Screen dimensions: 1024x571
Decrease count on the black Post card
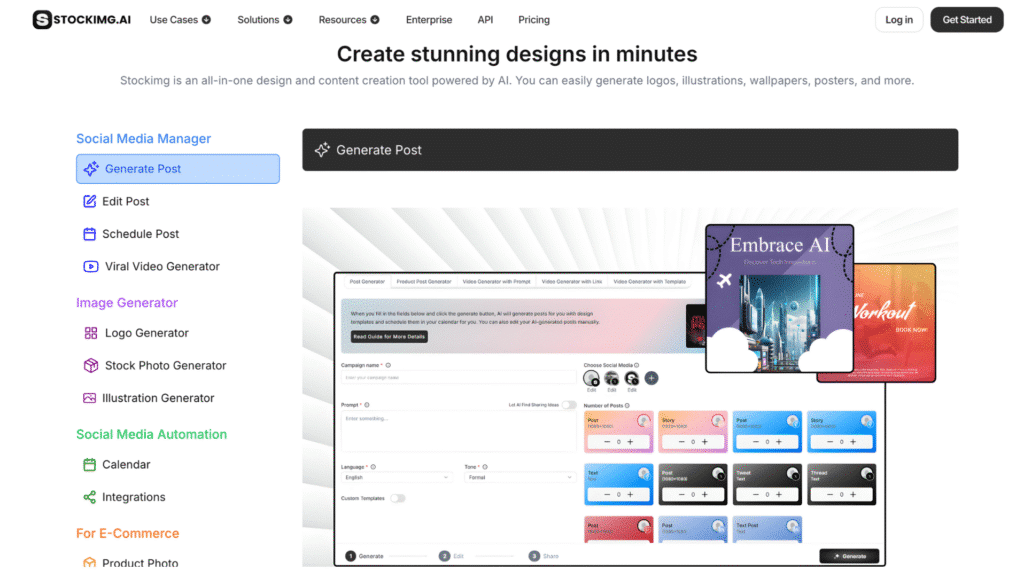tap(681, 495)
